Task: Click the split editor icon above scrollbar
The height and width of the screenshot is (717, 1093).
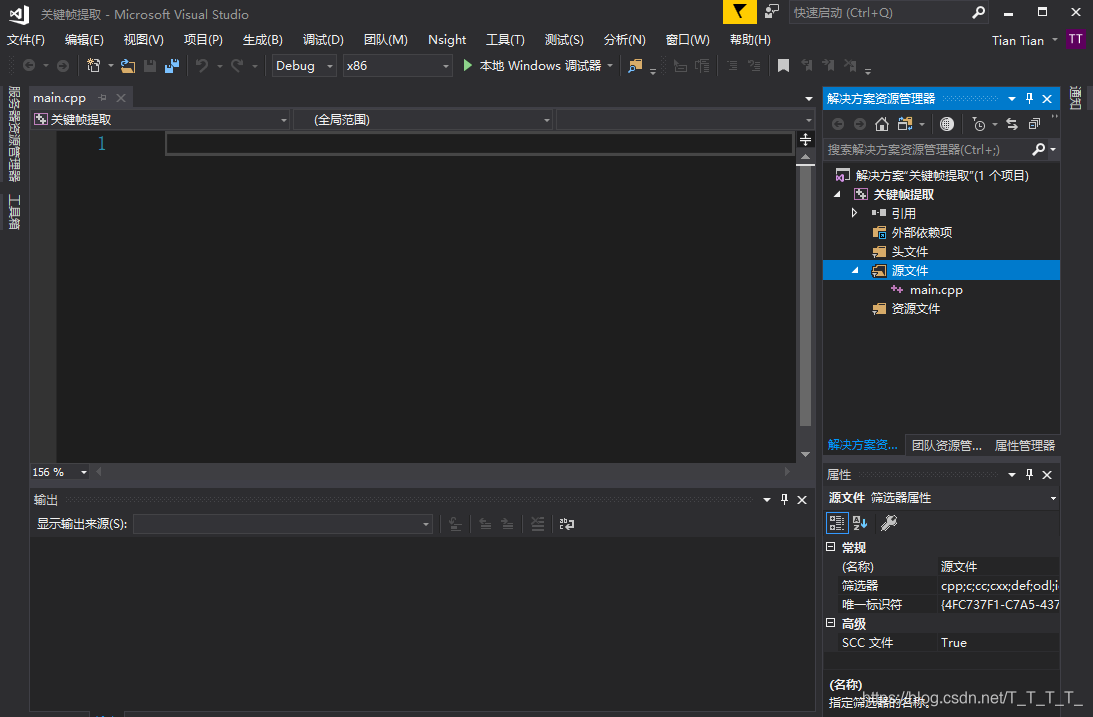Action: tap(805, 139)
